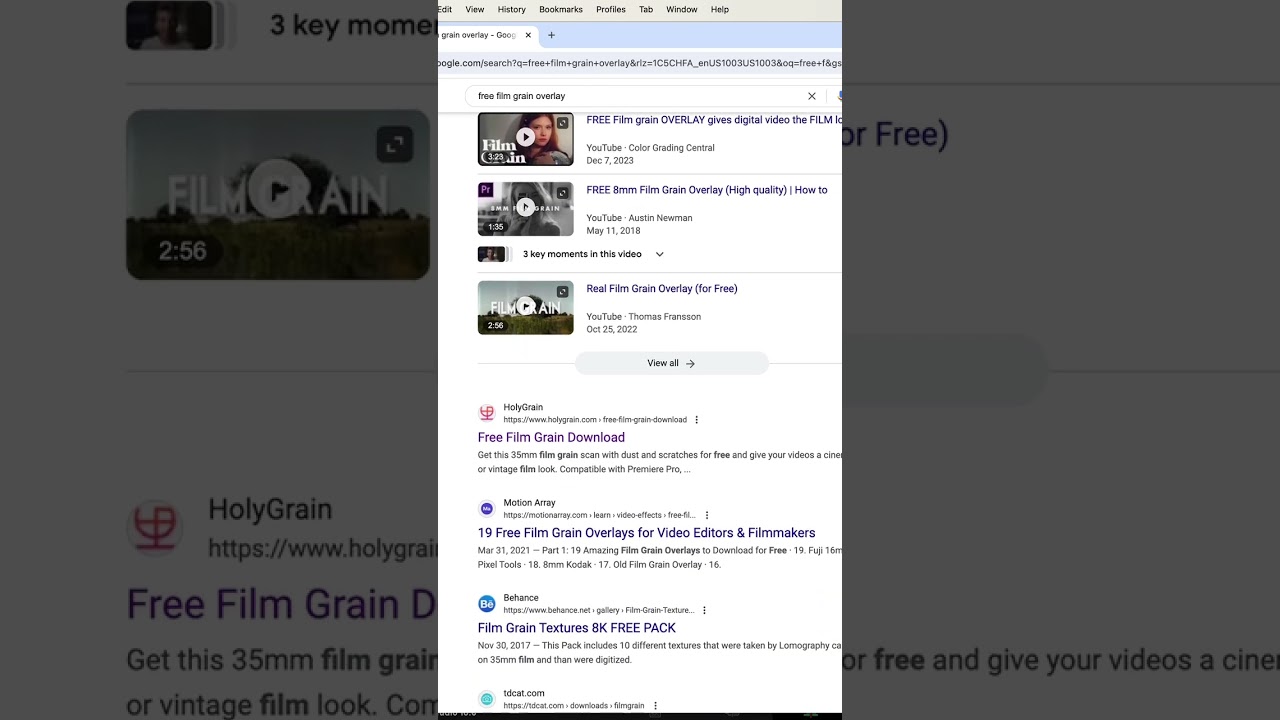Open Free Film Grain Download link
1280x720 pixels.
(x=551, y=437)
